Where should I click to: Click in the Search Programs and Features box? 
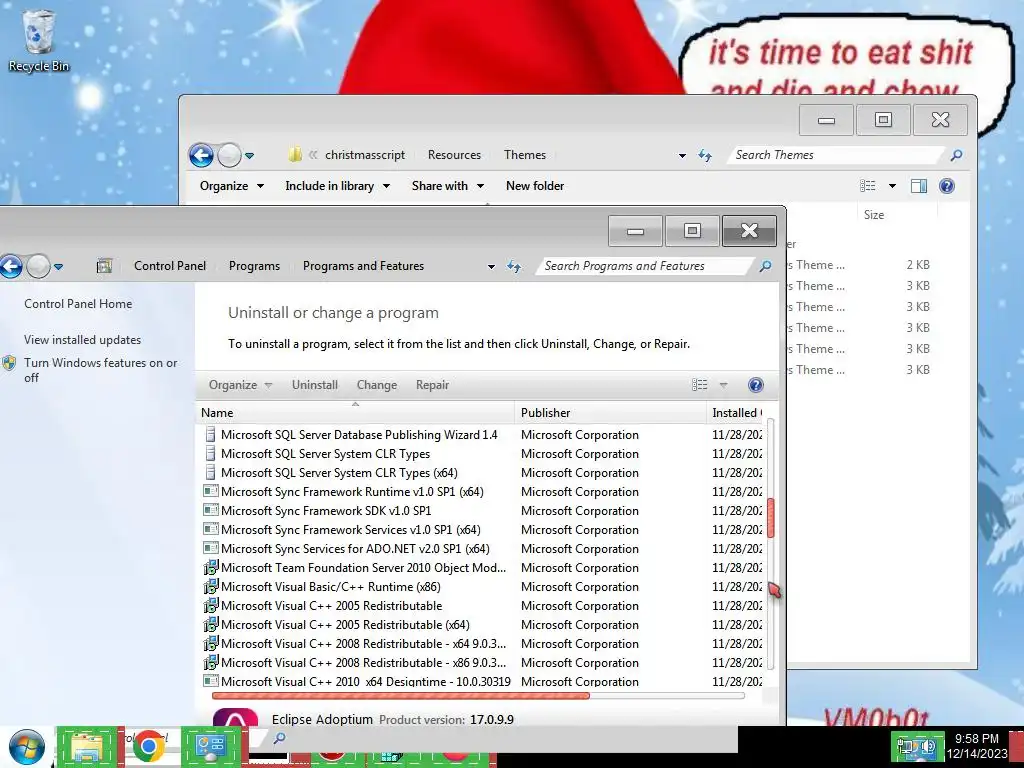pyautogui.click(x=643, y=266)
